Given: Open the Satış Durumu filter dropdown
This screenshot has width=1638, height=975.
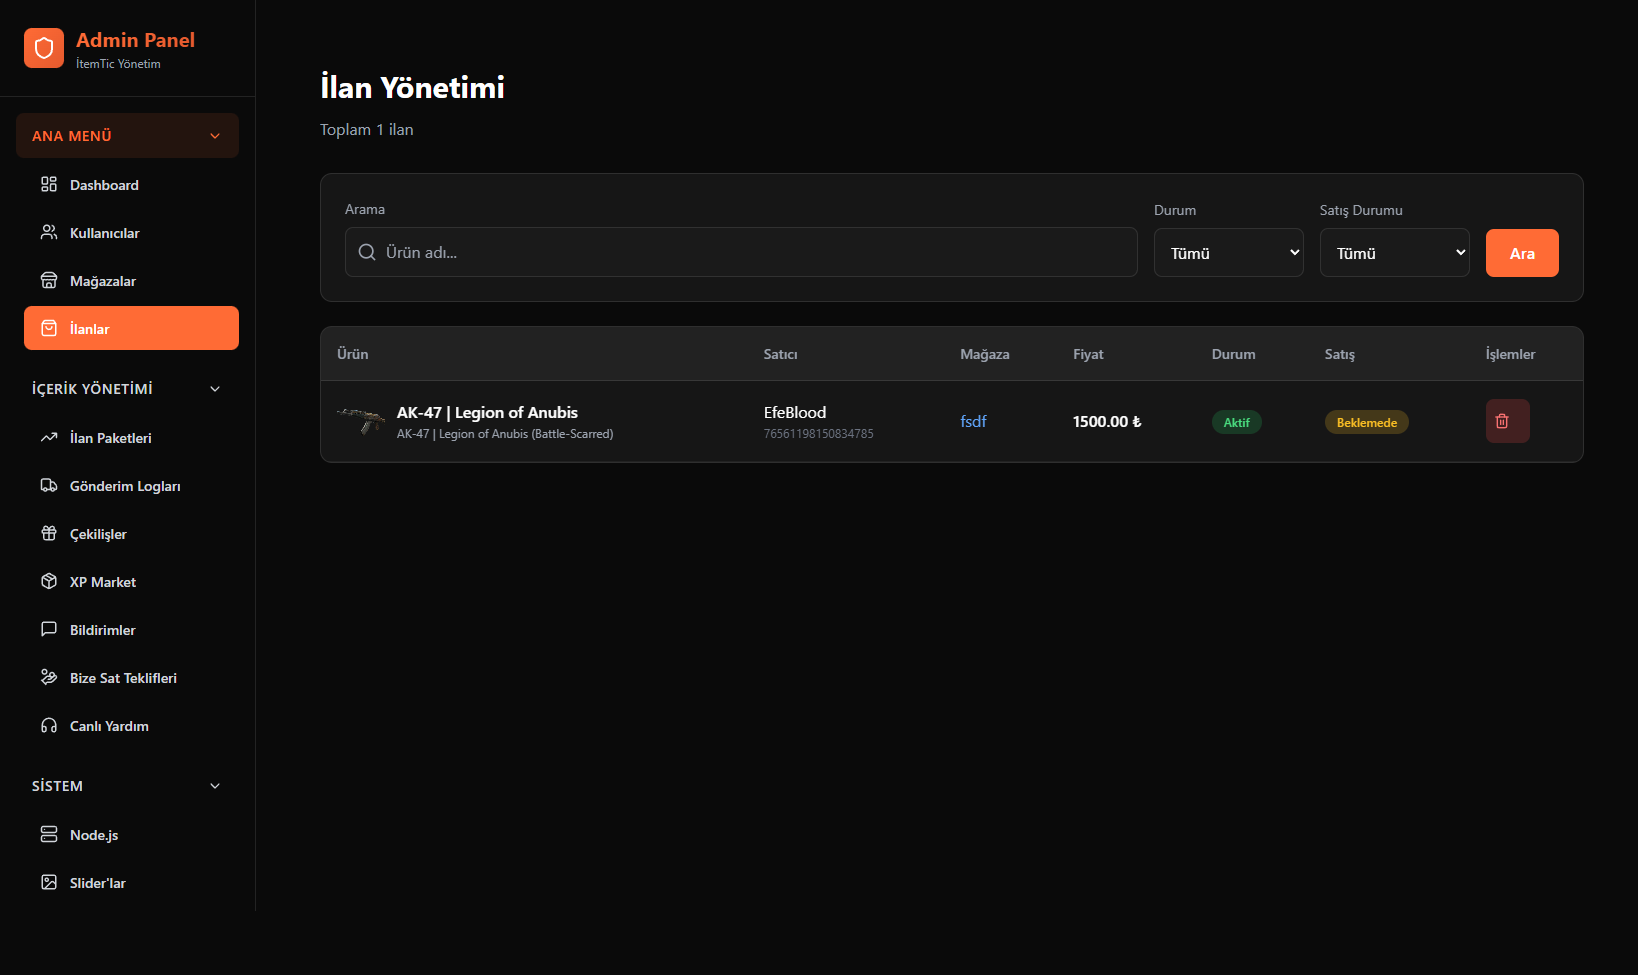Looking at the screenshot, I should coord(1394,253).
